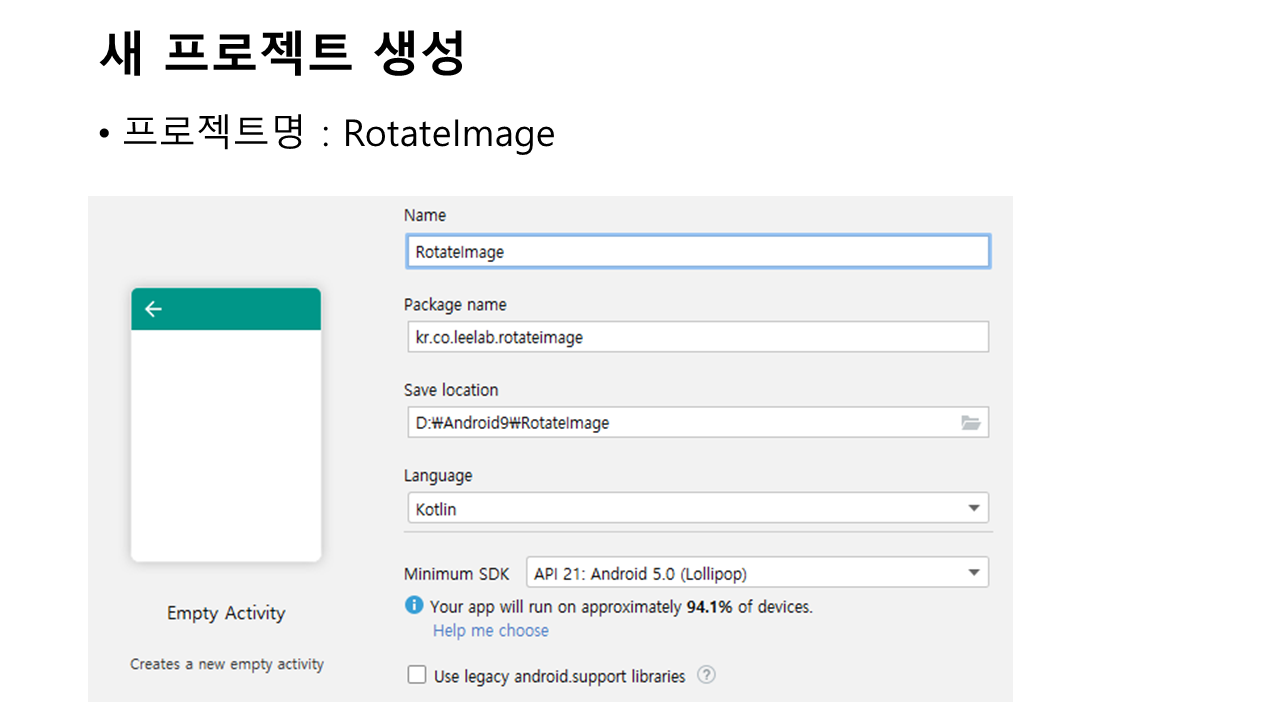This screenshot has width=1280, height=720.
Task: Click the 'Use legacy android.support libraries' label text
Action: point(559,676)
